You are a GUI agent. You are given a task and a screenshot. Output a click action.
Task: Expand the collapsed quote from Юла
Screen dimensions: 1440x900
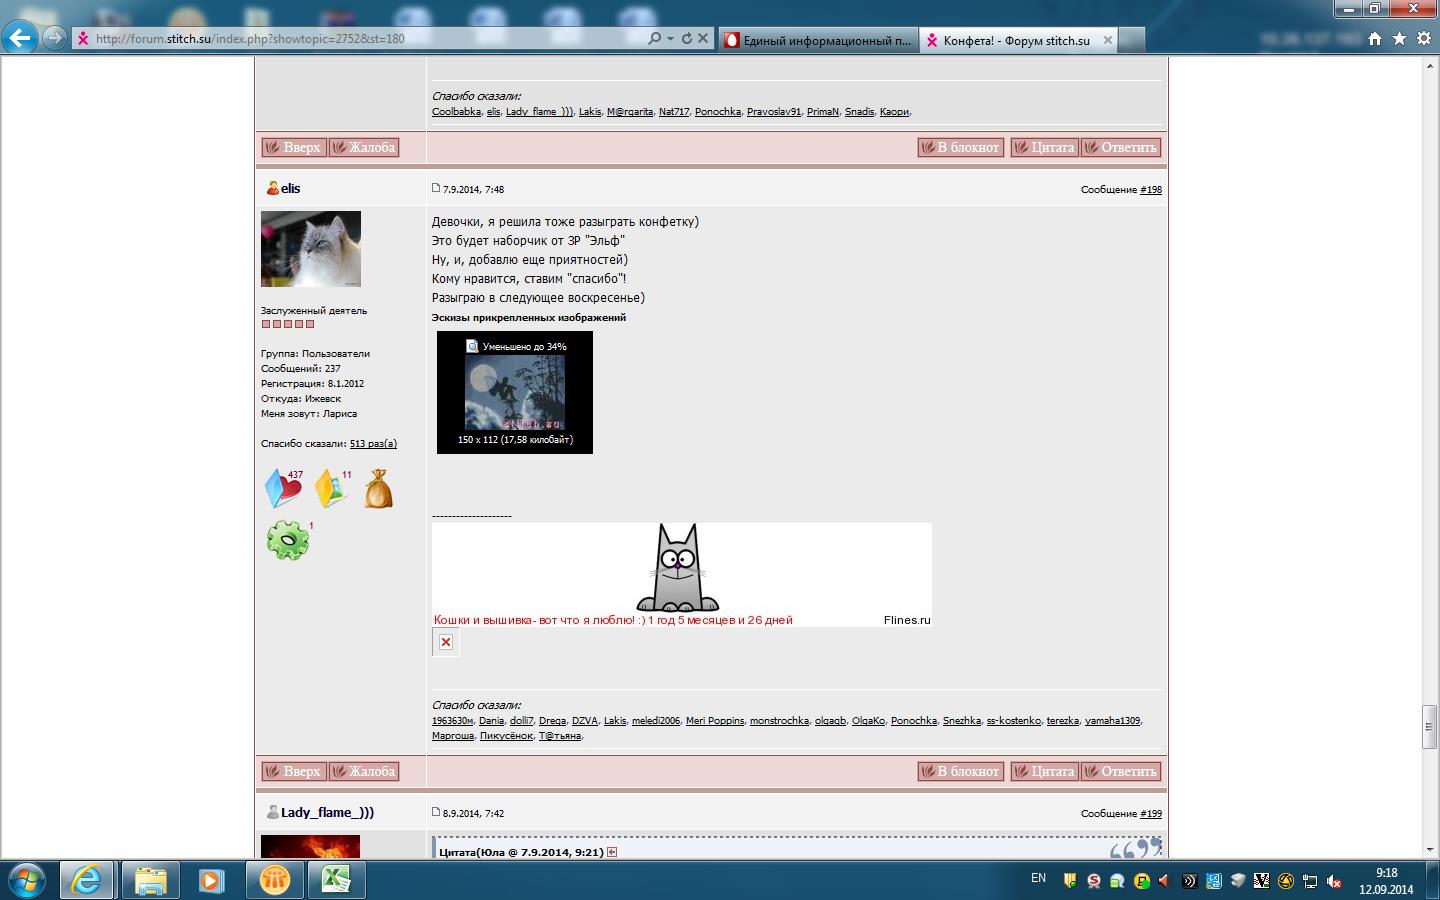click(x=612, y=852)
